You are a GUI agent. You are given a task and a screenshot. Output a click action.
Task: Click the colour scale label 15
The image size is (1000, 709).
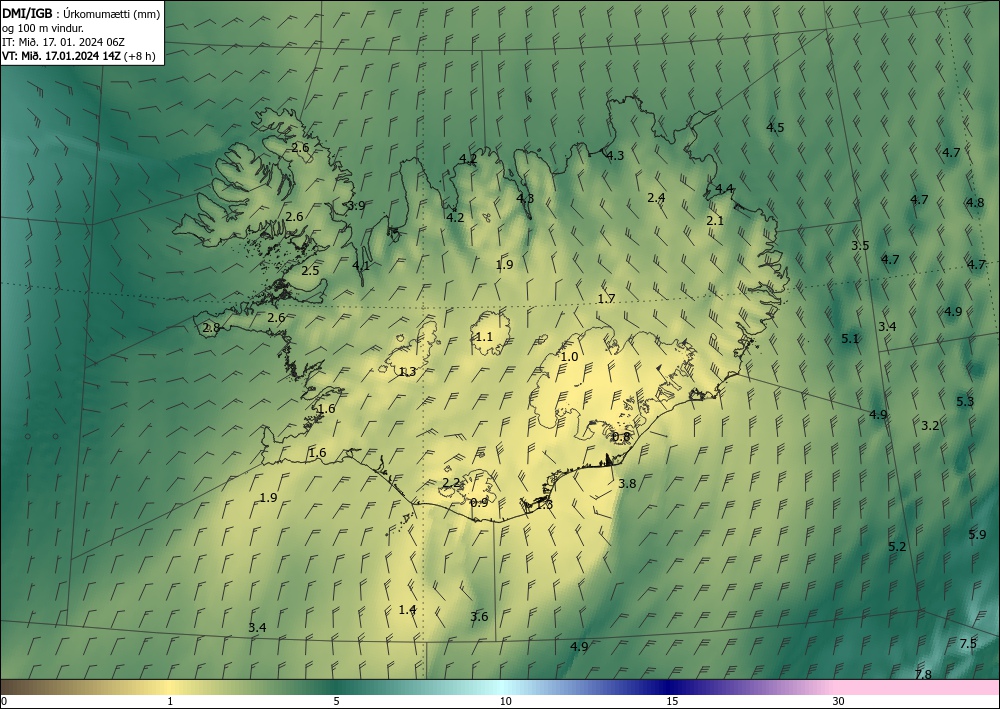click(x=672, y=701)
